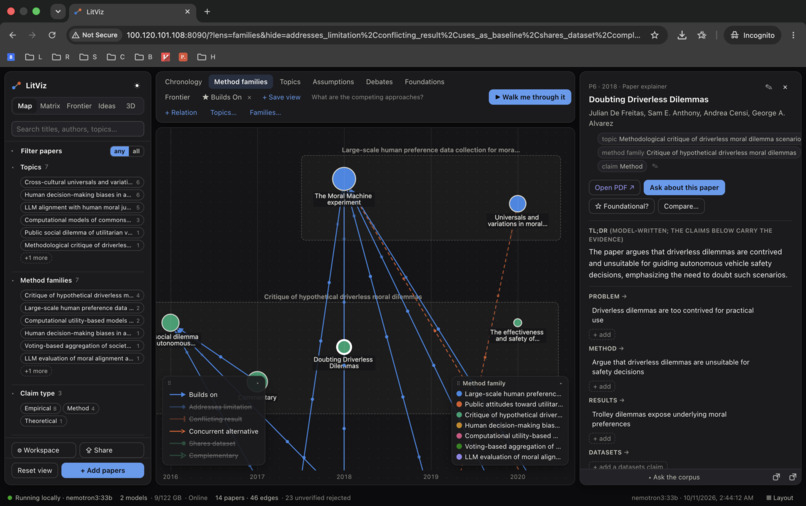Click the small pencil next to the claim Method tag

(x=655, y=166)
